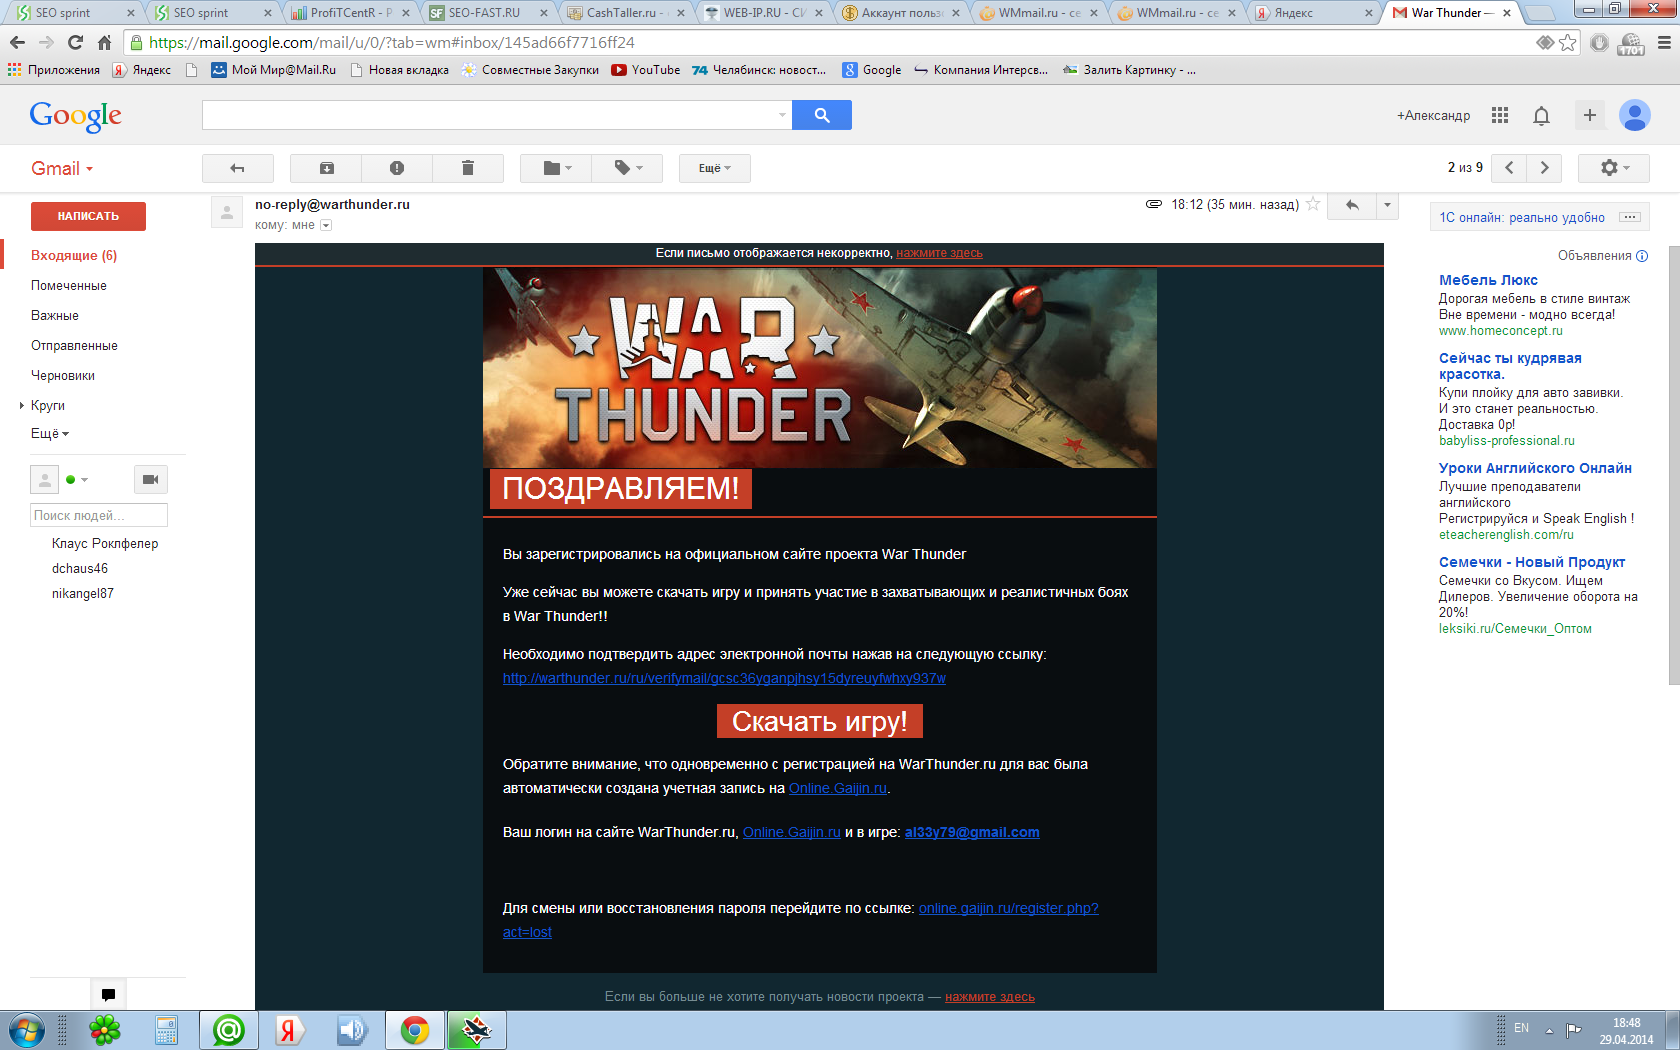Expand Ещё in the left sidebar
The width and height of the screenshot is (1680, 1050).
point(50,434)
